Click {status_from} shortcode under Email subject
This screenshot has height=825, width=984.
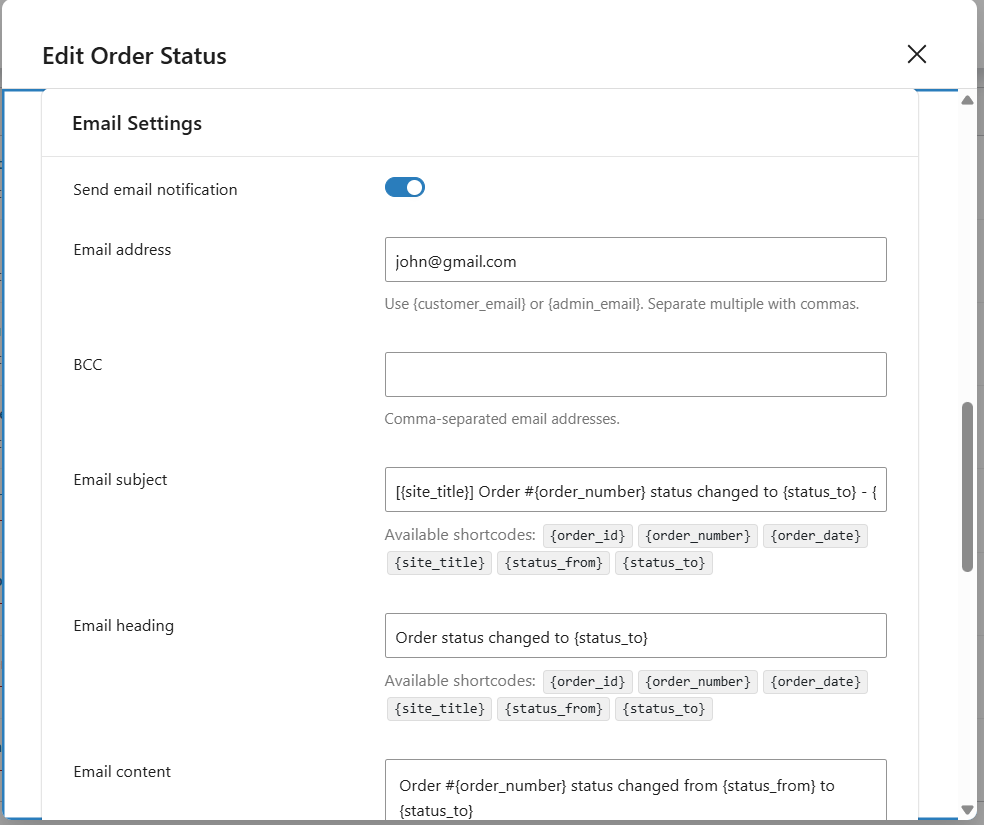point(554,562)
